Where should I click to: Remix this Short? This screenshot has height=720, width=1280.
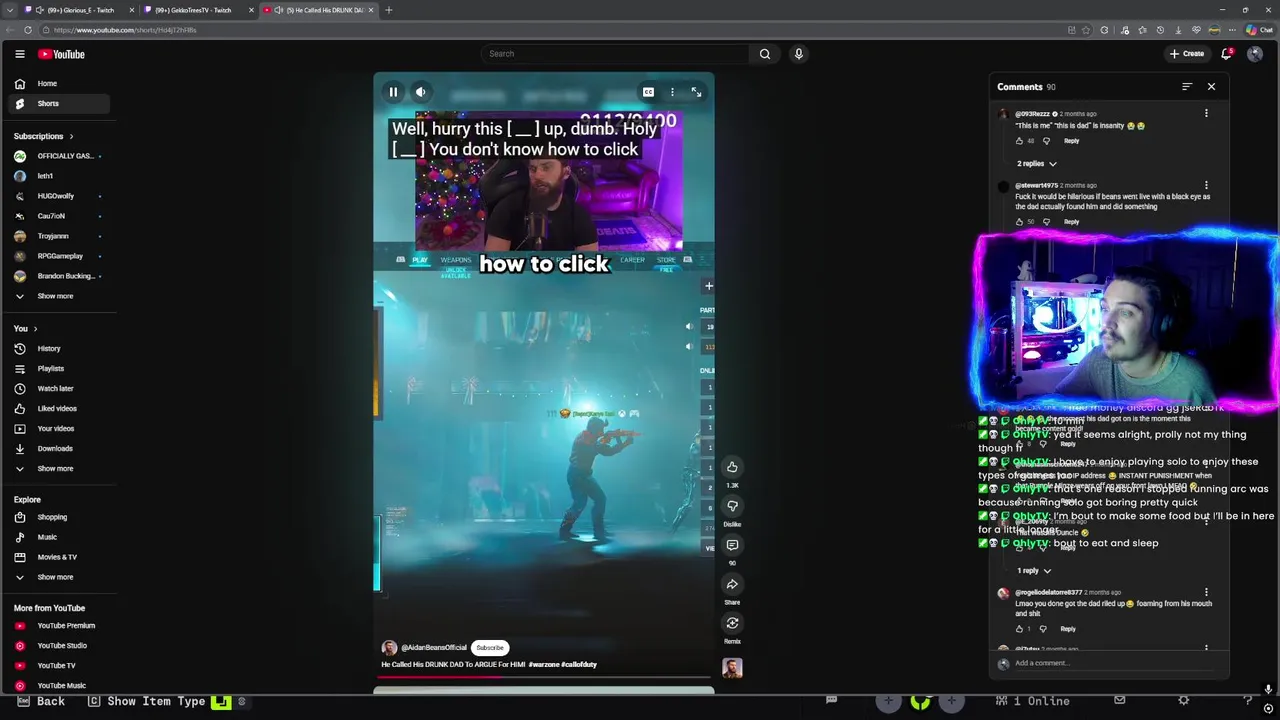point(732,623)
